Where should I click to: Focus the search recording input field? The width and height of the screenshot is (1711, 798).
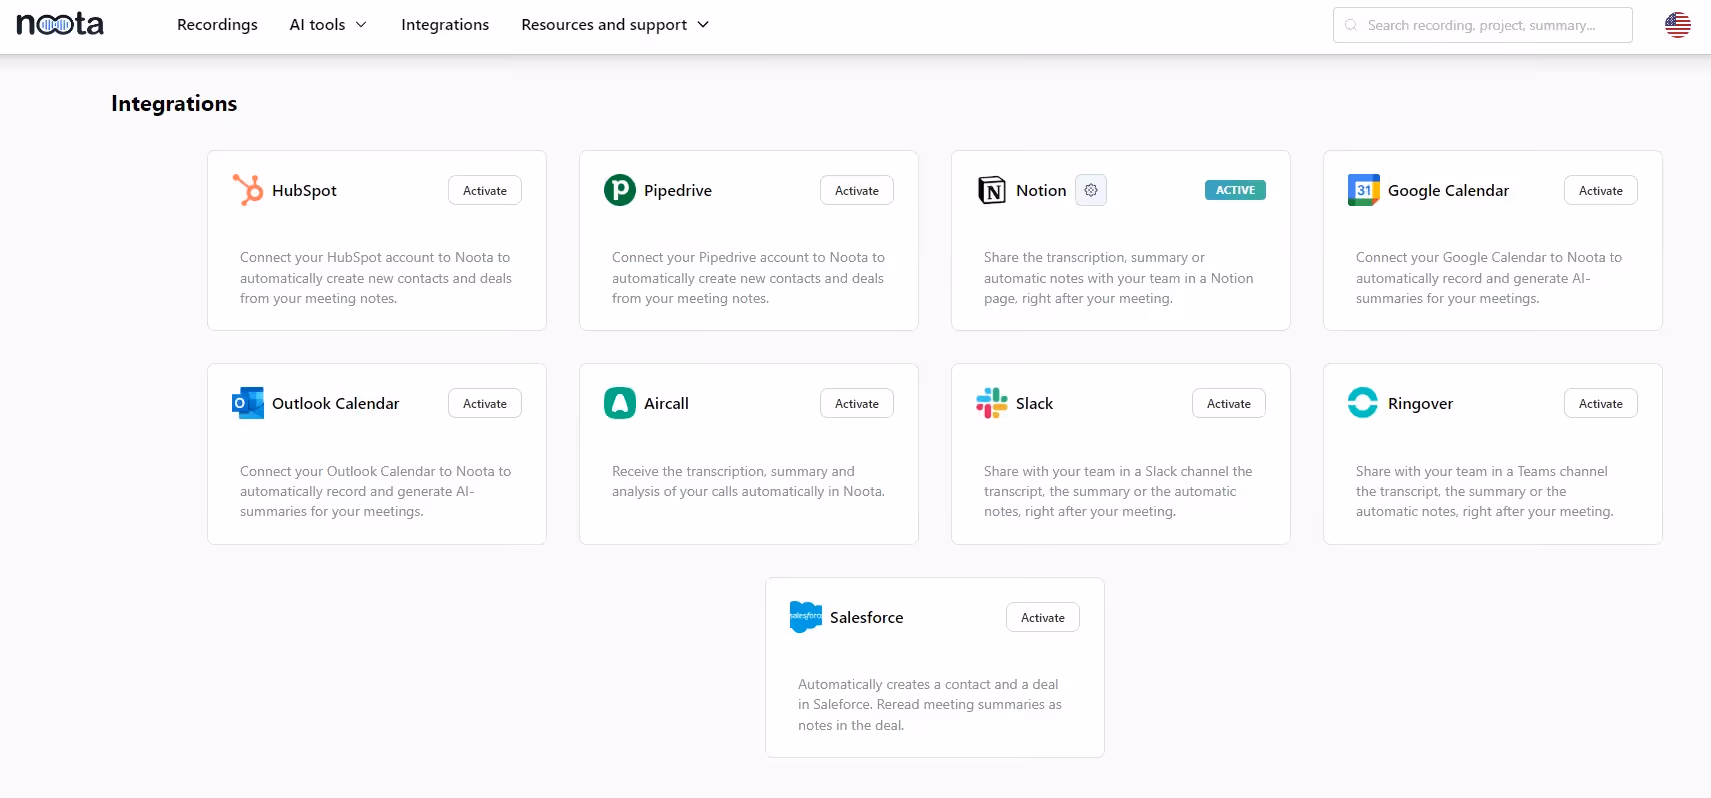click(1483, 25)
